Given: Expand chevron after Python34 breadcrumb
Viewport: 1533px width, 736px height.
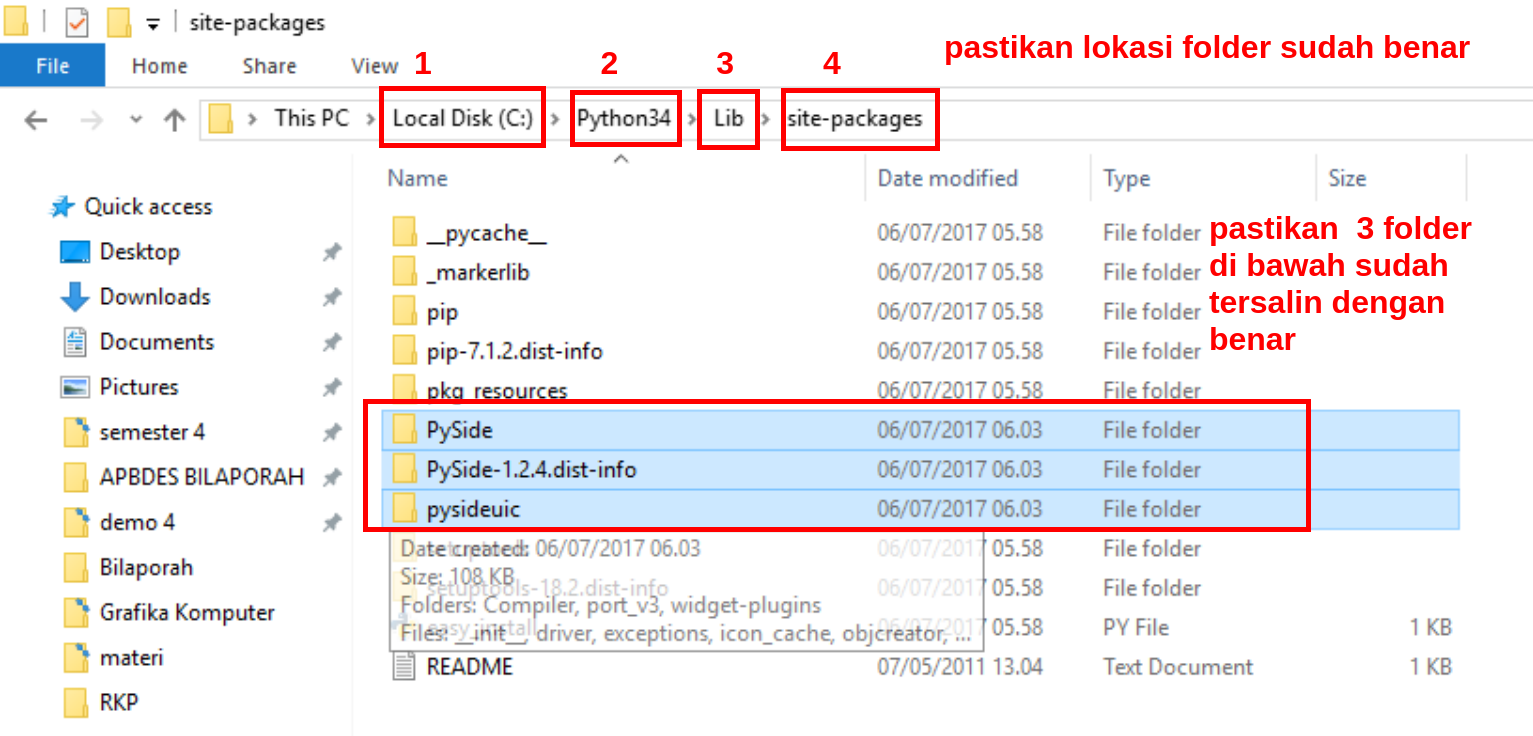Looking at the screenshot, I should pos(692,119).
